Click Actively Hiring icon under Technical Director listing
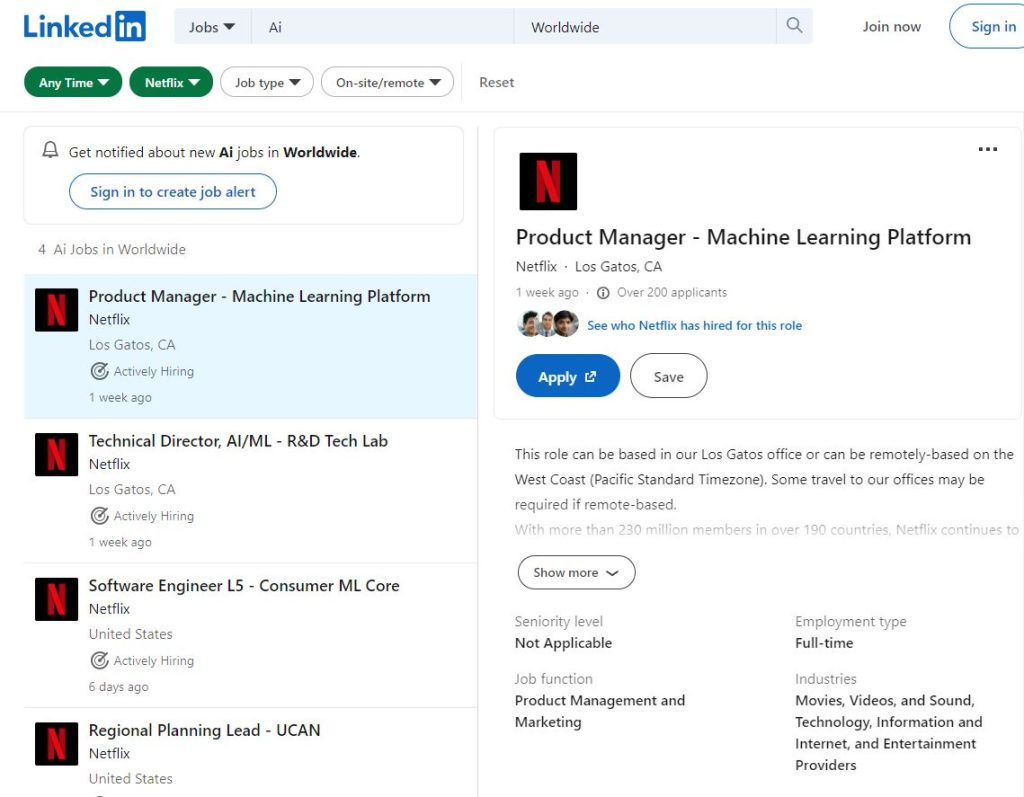The width and height of the screenshot is (1024, 797). click(x=99, y=516)
